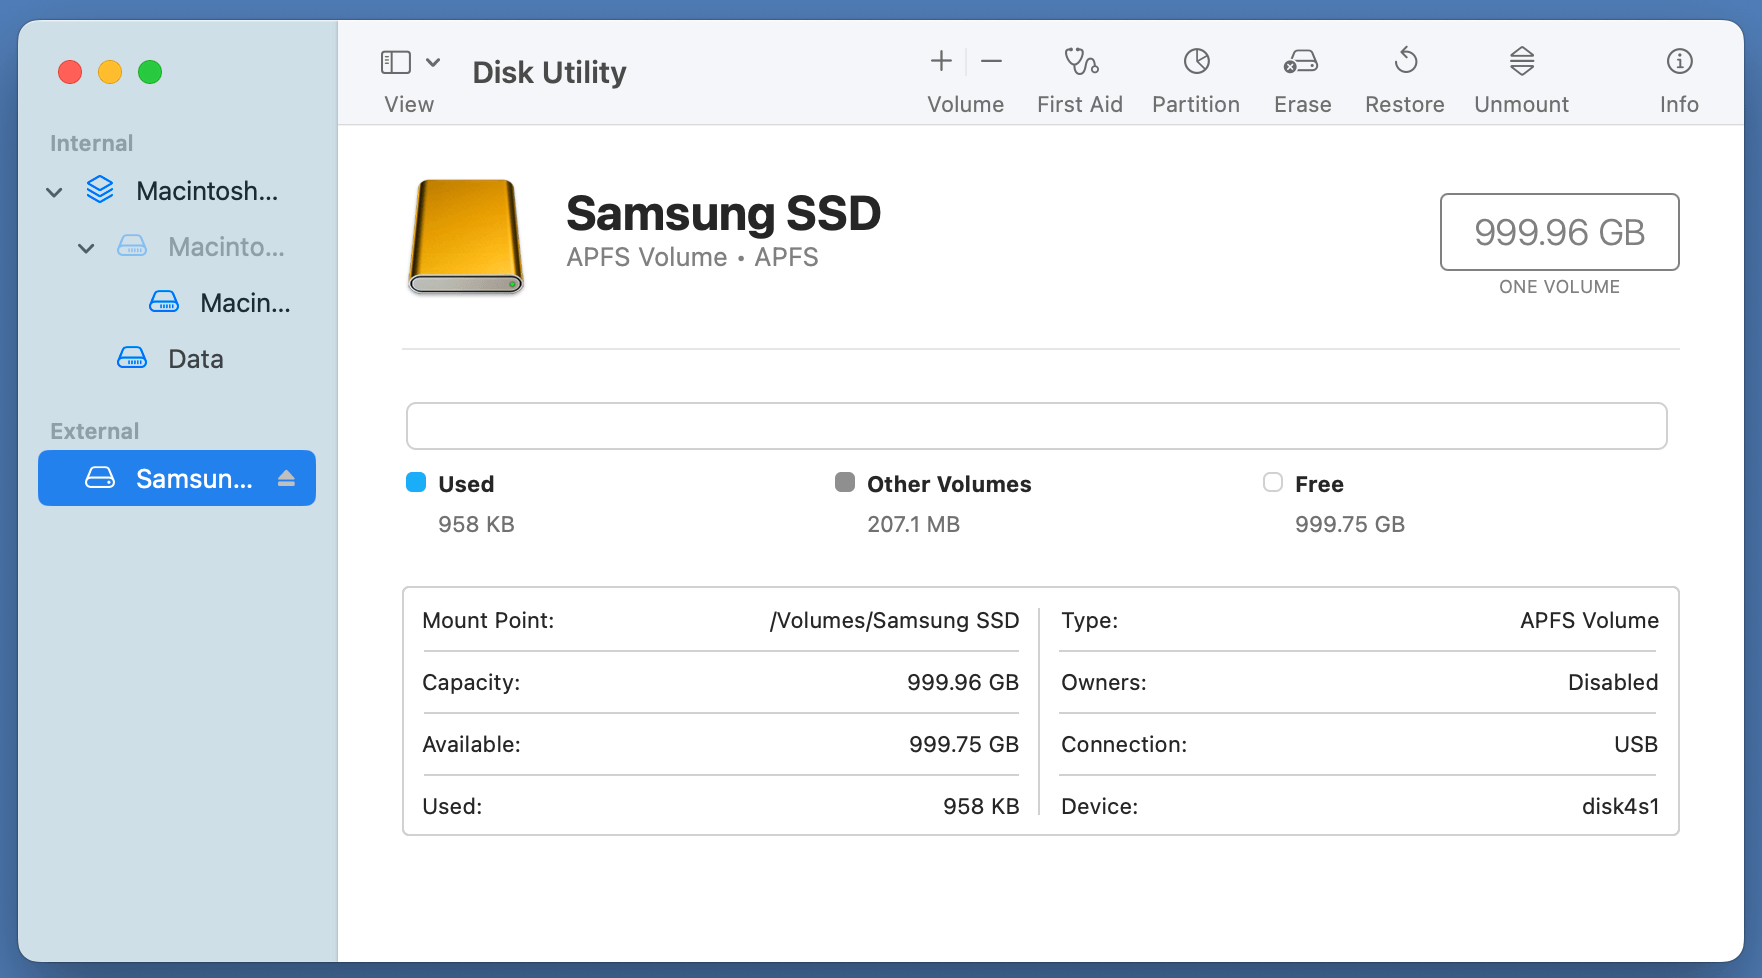Add a new APFS volume with the plus icon
The width and height of the screenshot is (1762, 978).
(940, 61)
